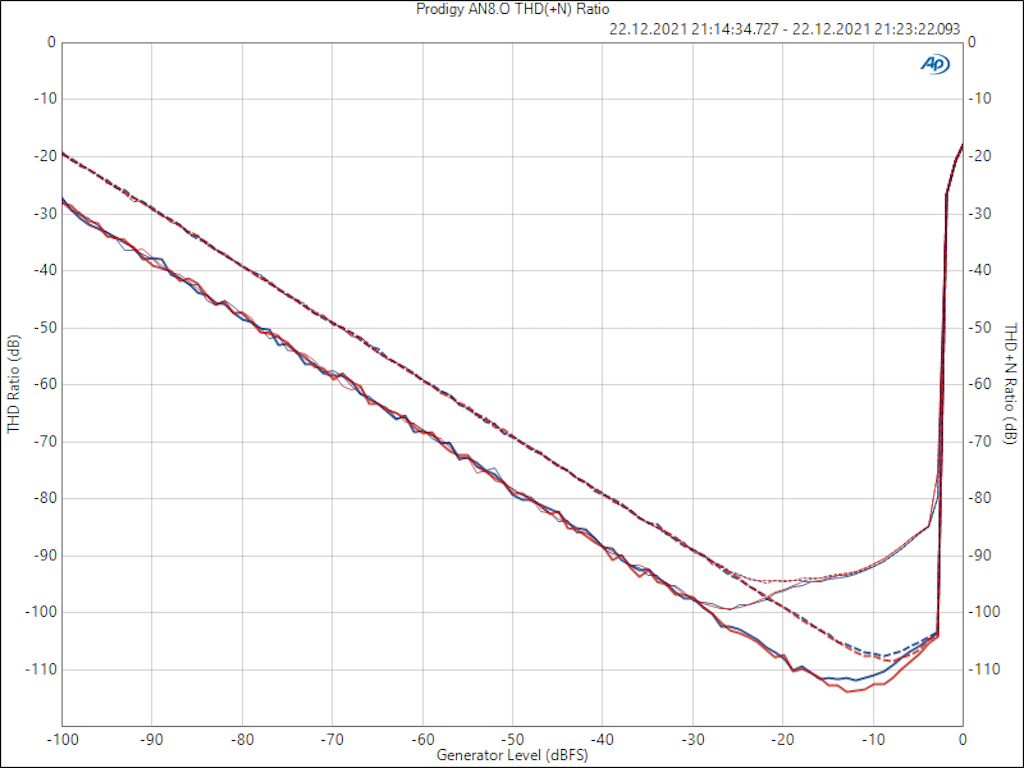
Task: Click the AP logo in the chart corner
Action: coord(935,64)
